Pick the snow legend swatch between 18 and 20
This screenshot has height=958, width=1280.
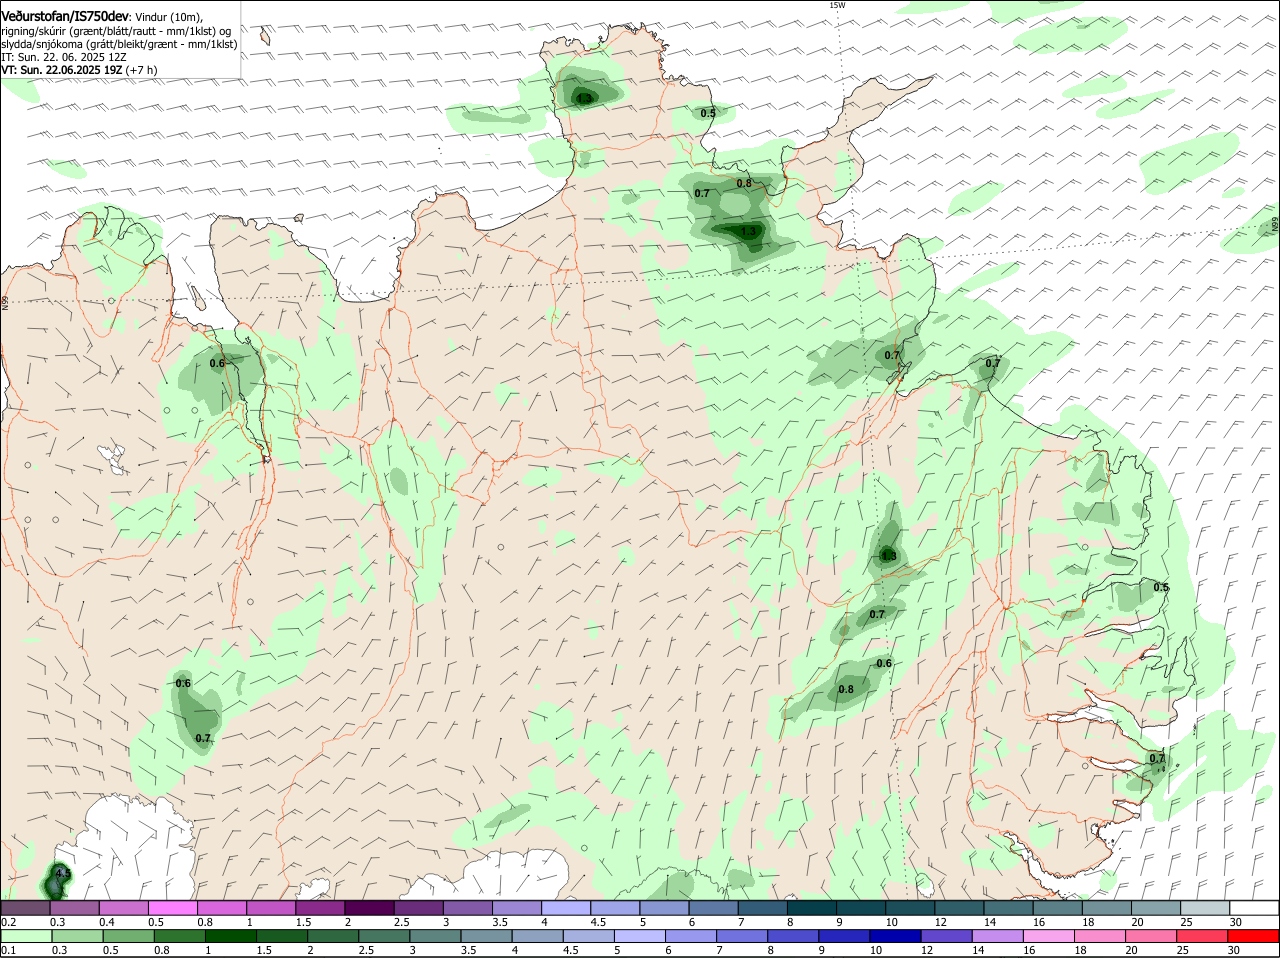tap(1108, 907)
